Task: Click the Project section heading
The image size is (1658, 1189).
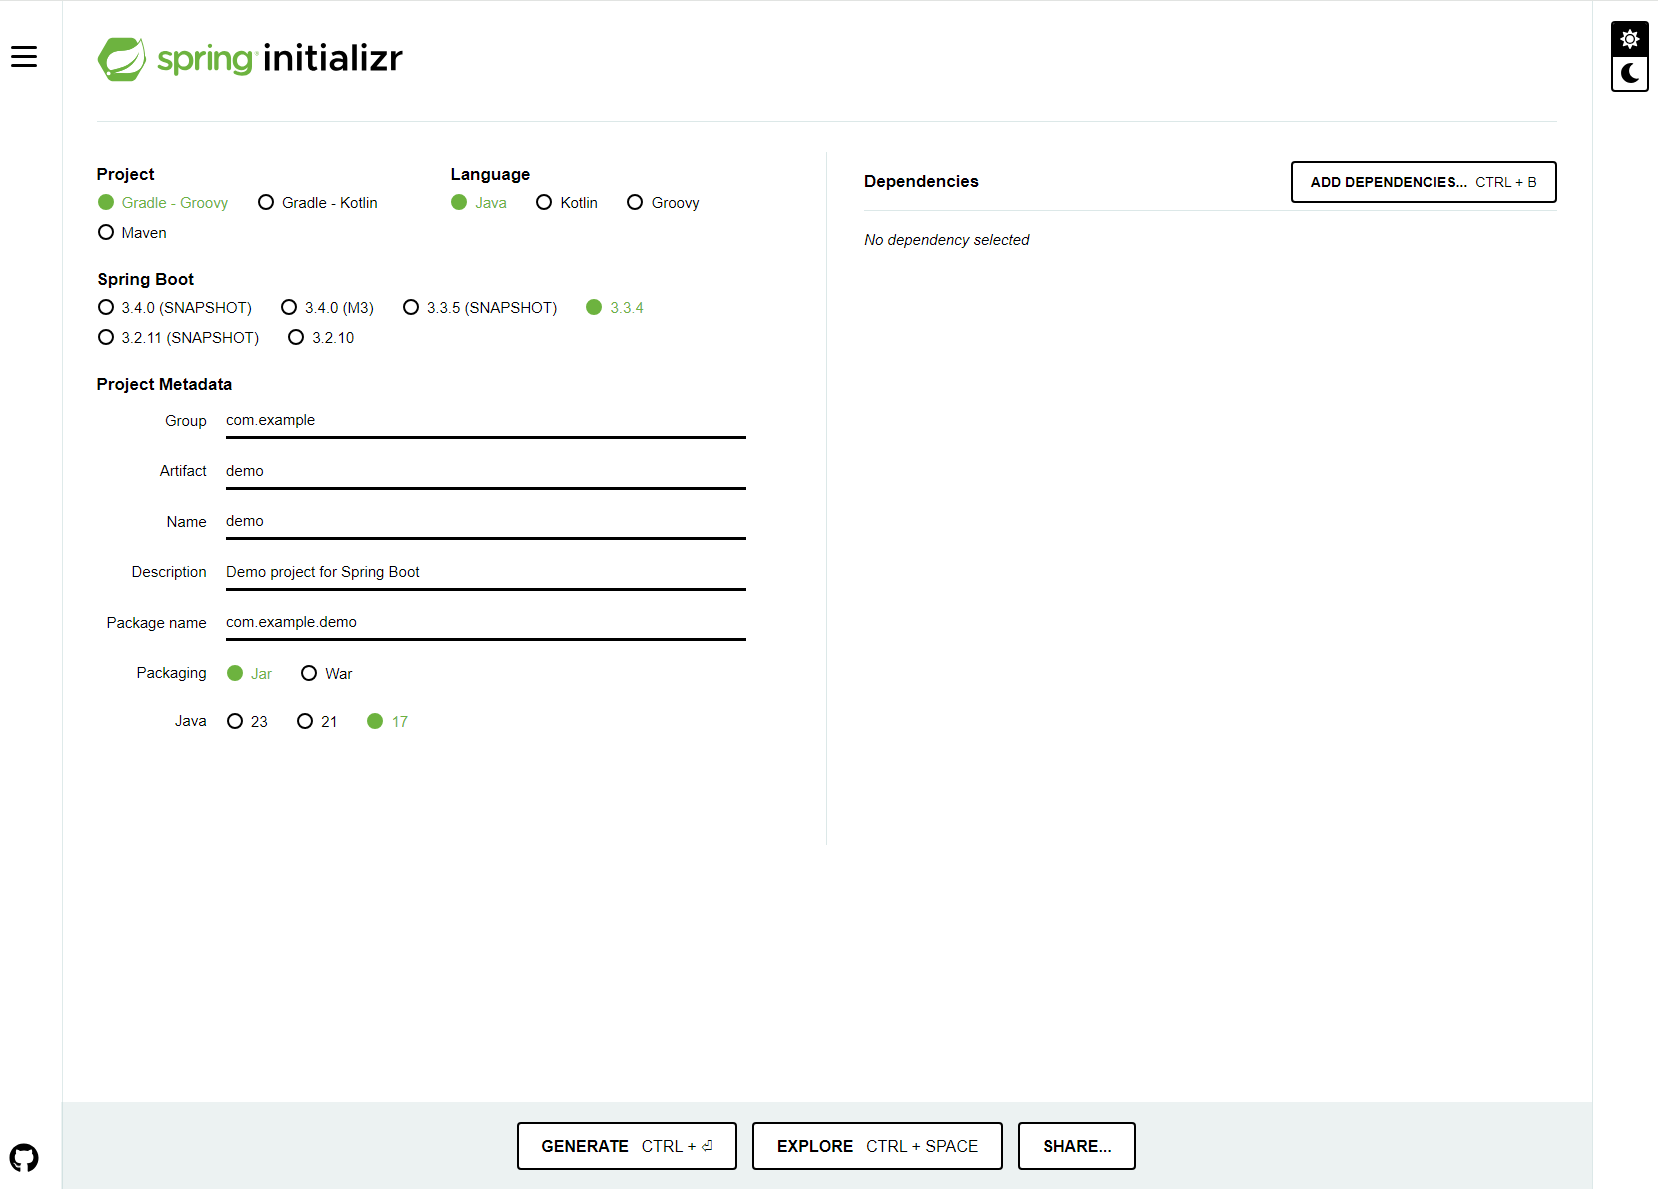Action: click(126, 174)
